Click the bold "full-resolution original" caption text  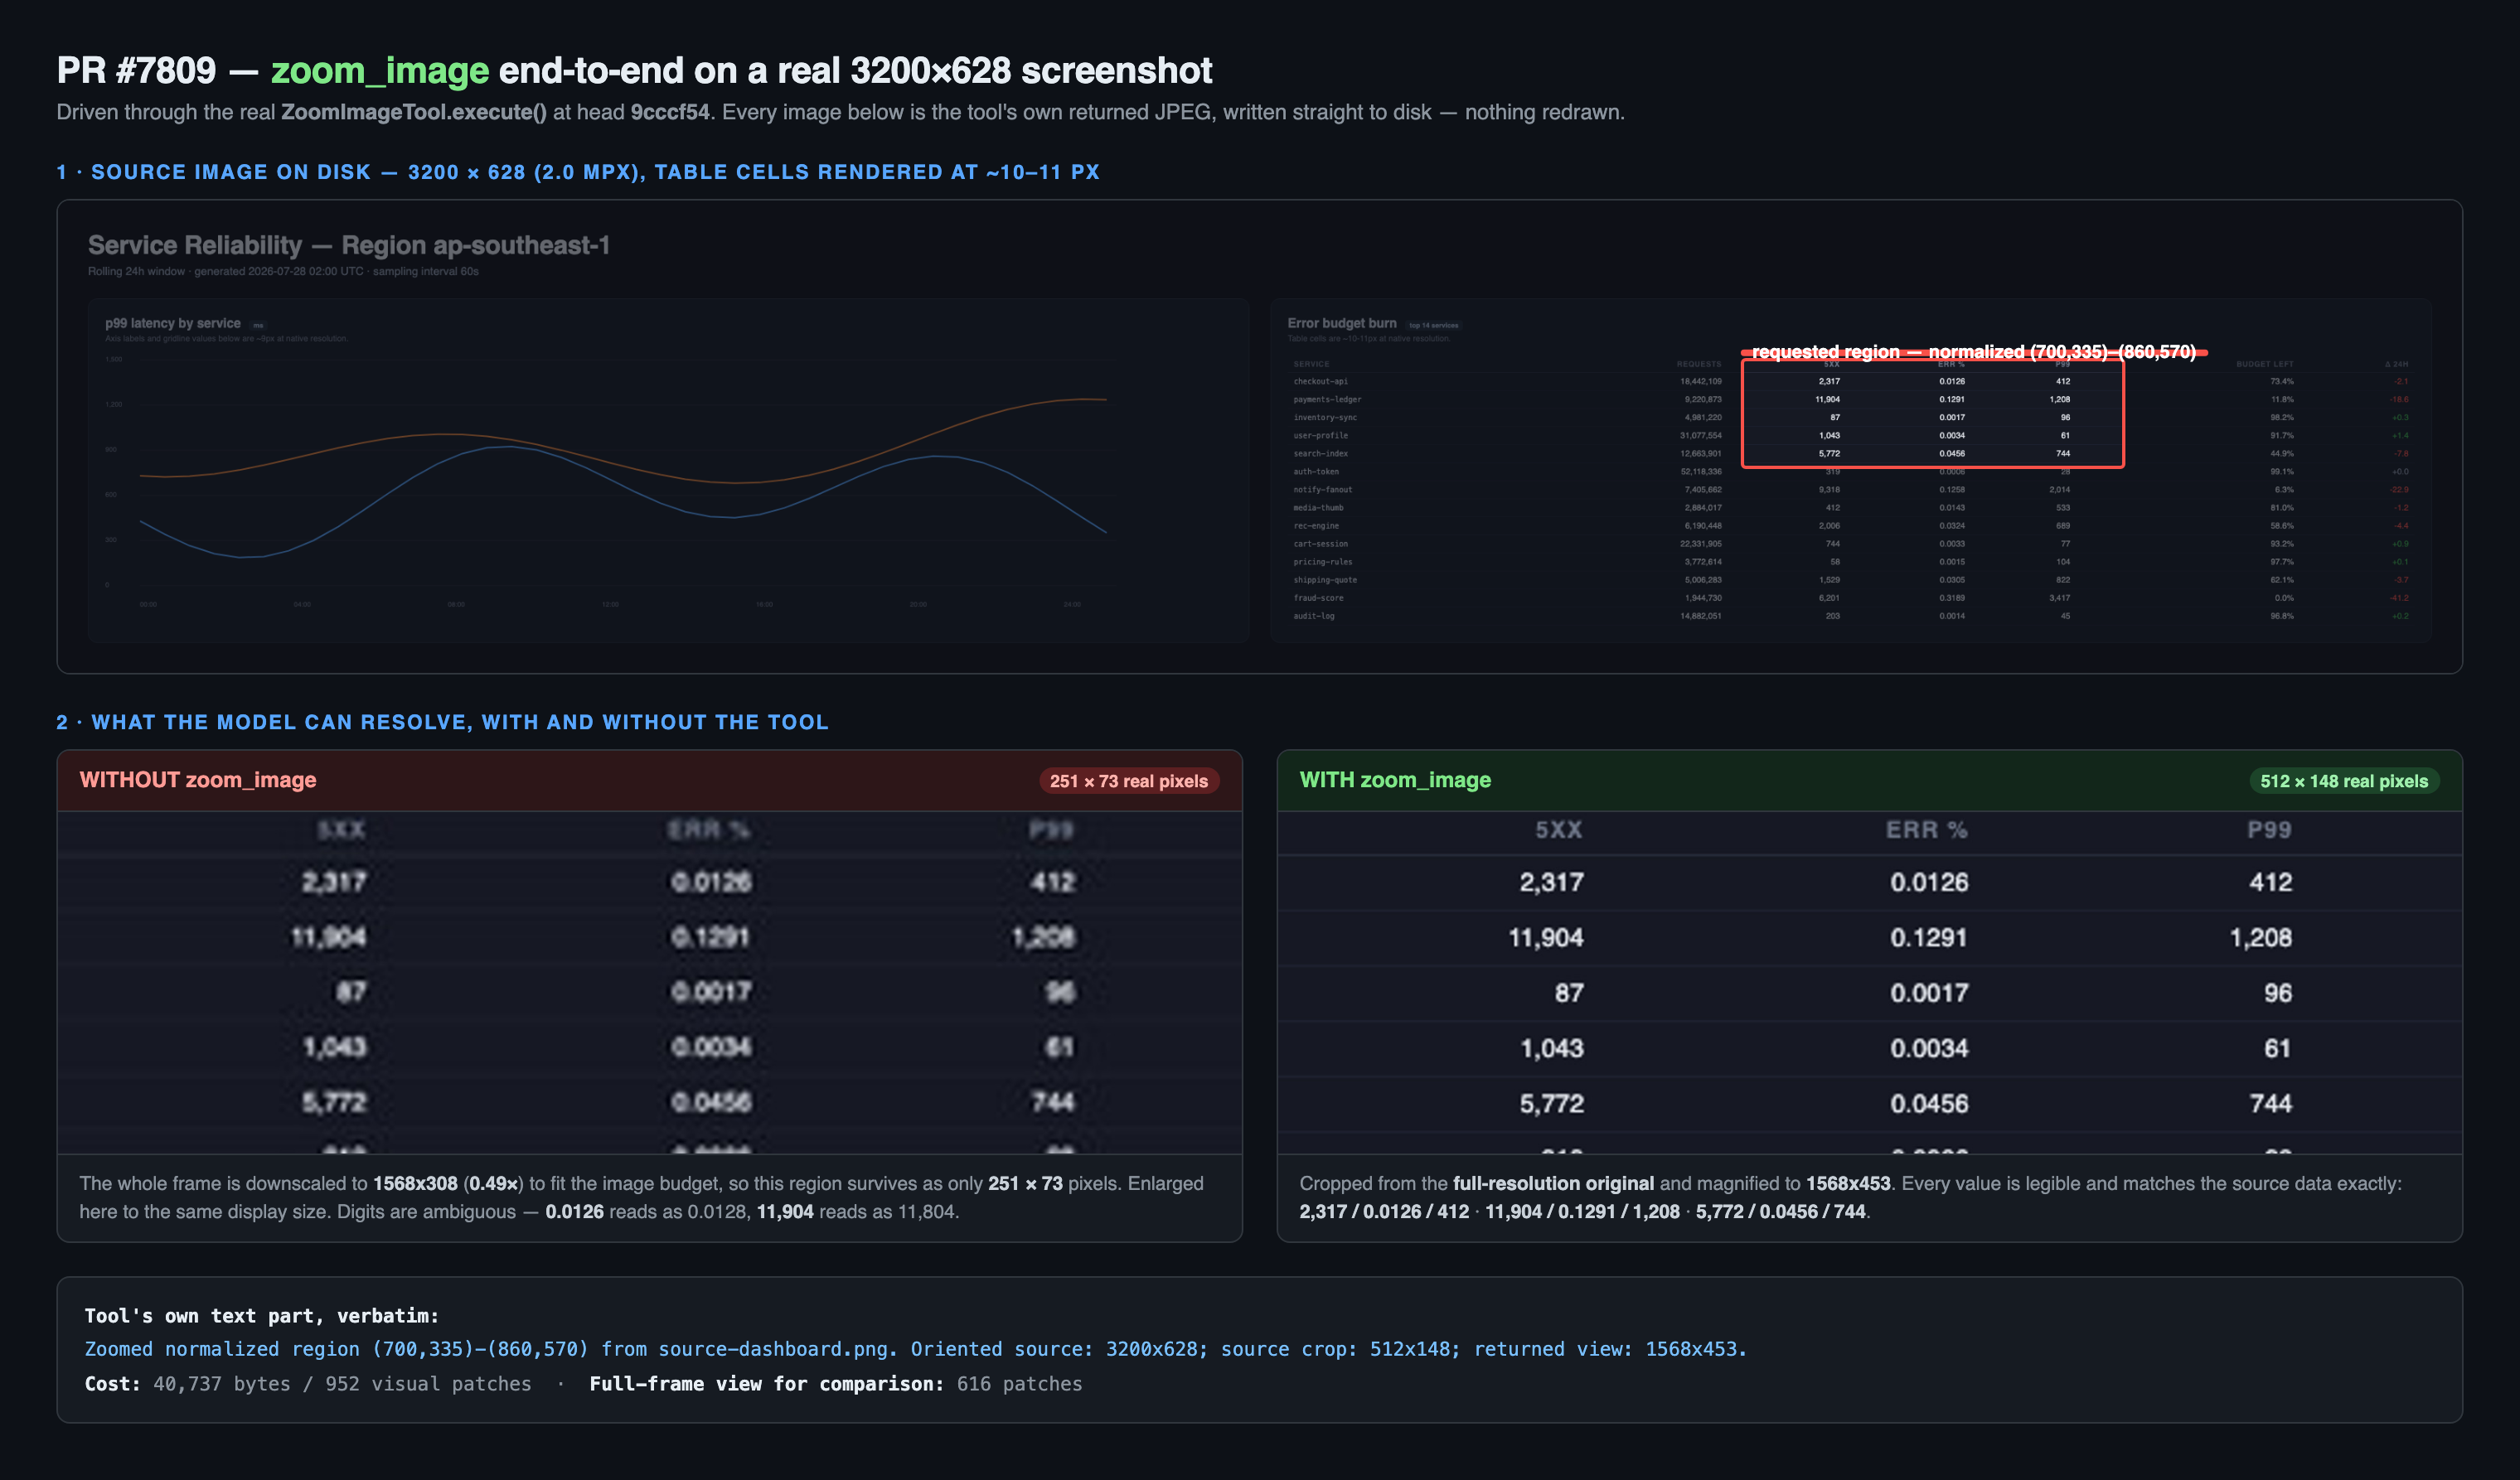(x=1553, y=1183)
